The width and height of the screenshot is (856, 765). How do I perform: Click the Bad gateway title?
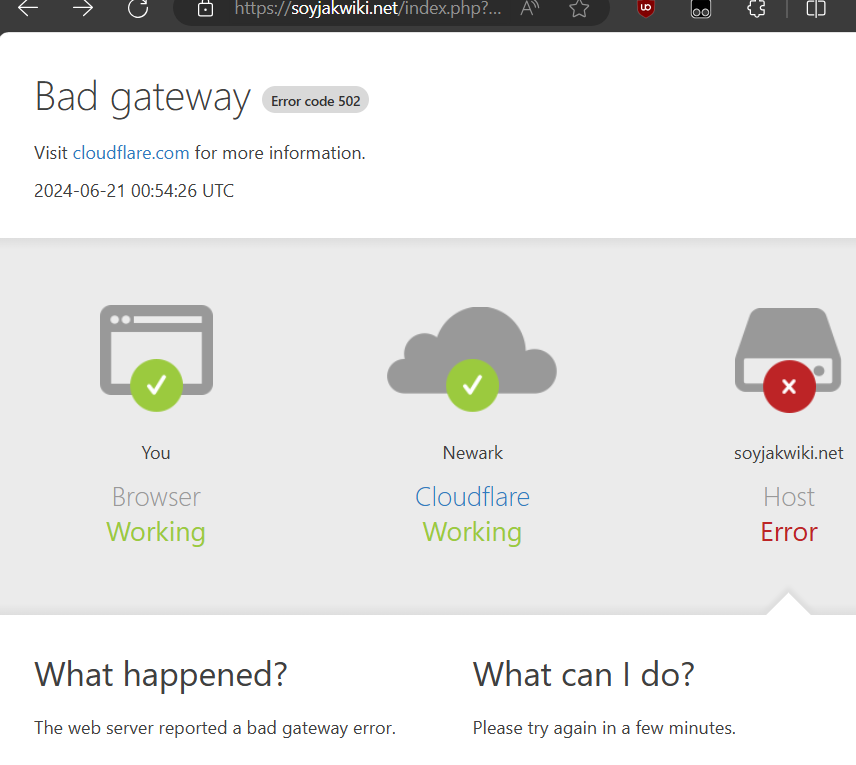tap(142, 97)
